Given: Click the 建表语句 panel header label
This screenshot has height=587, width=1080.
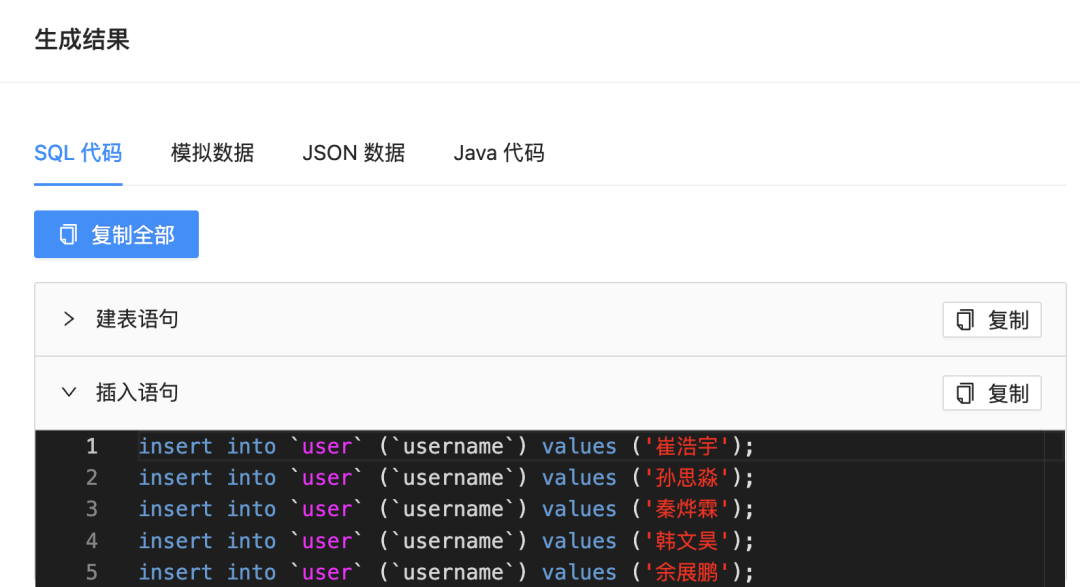Looking at the screenshot, I should 137,319.
